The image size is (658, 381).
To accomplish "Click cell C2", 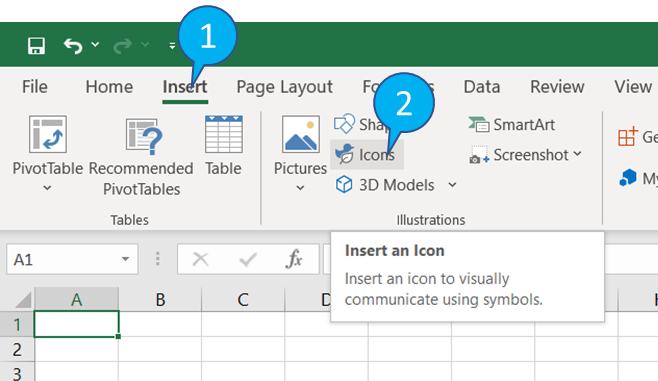I will click(243, 349).
